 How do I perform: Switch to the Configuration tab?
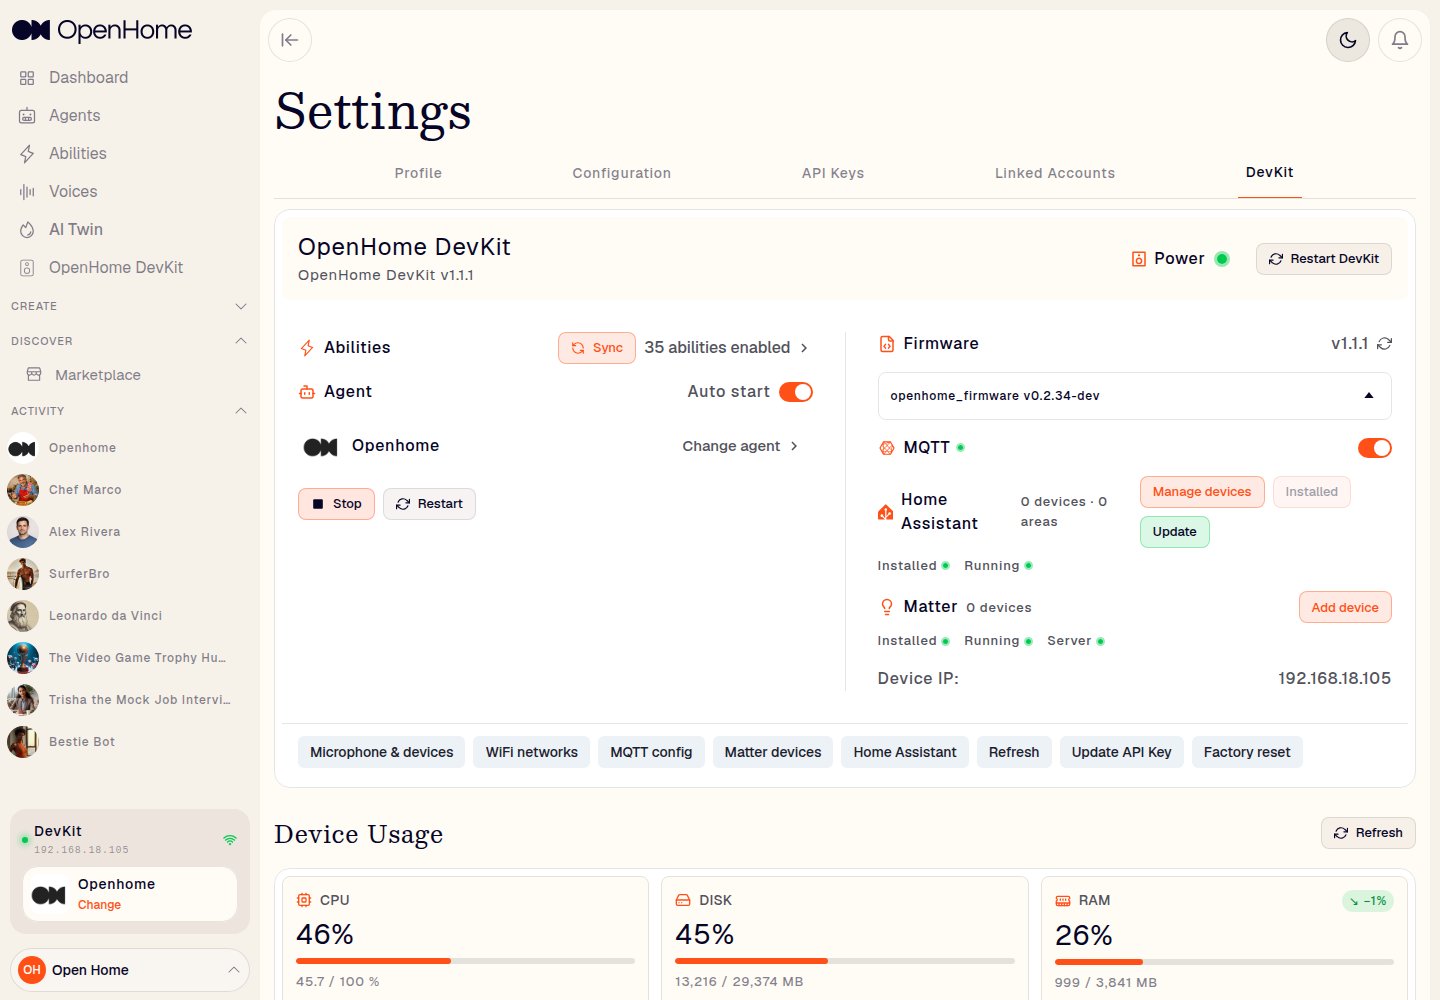(621, 173)
